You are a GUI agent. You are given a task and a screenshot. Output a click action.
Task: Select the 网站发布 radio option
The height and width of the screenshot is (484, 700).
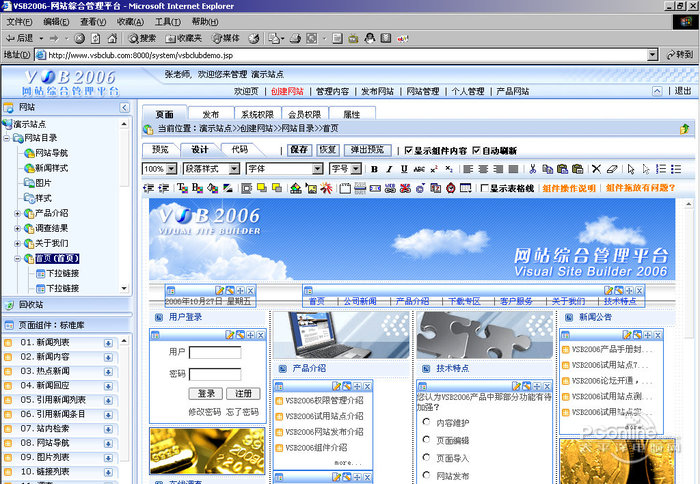tap(426, 475)
